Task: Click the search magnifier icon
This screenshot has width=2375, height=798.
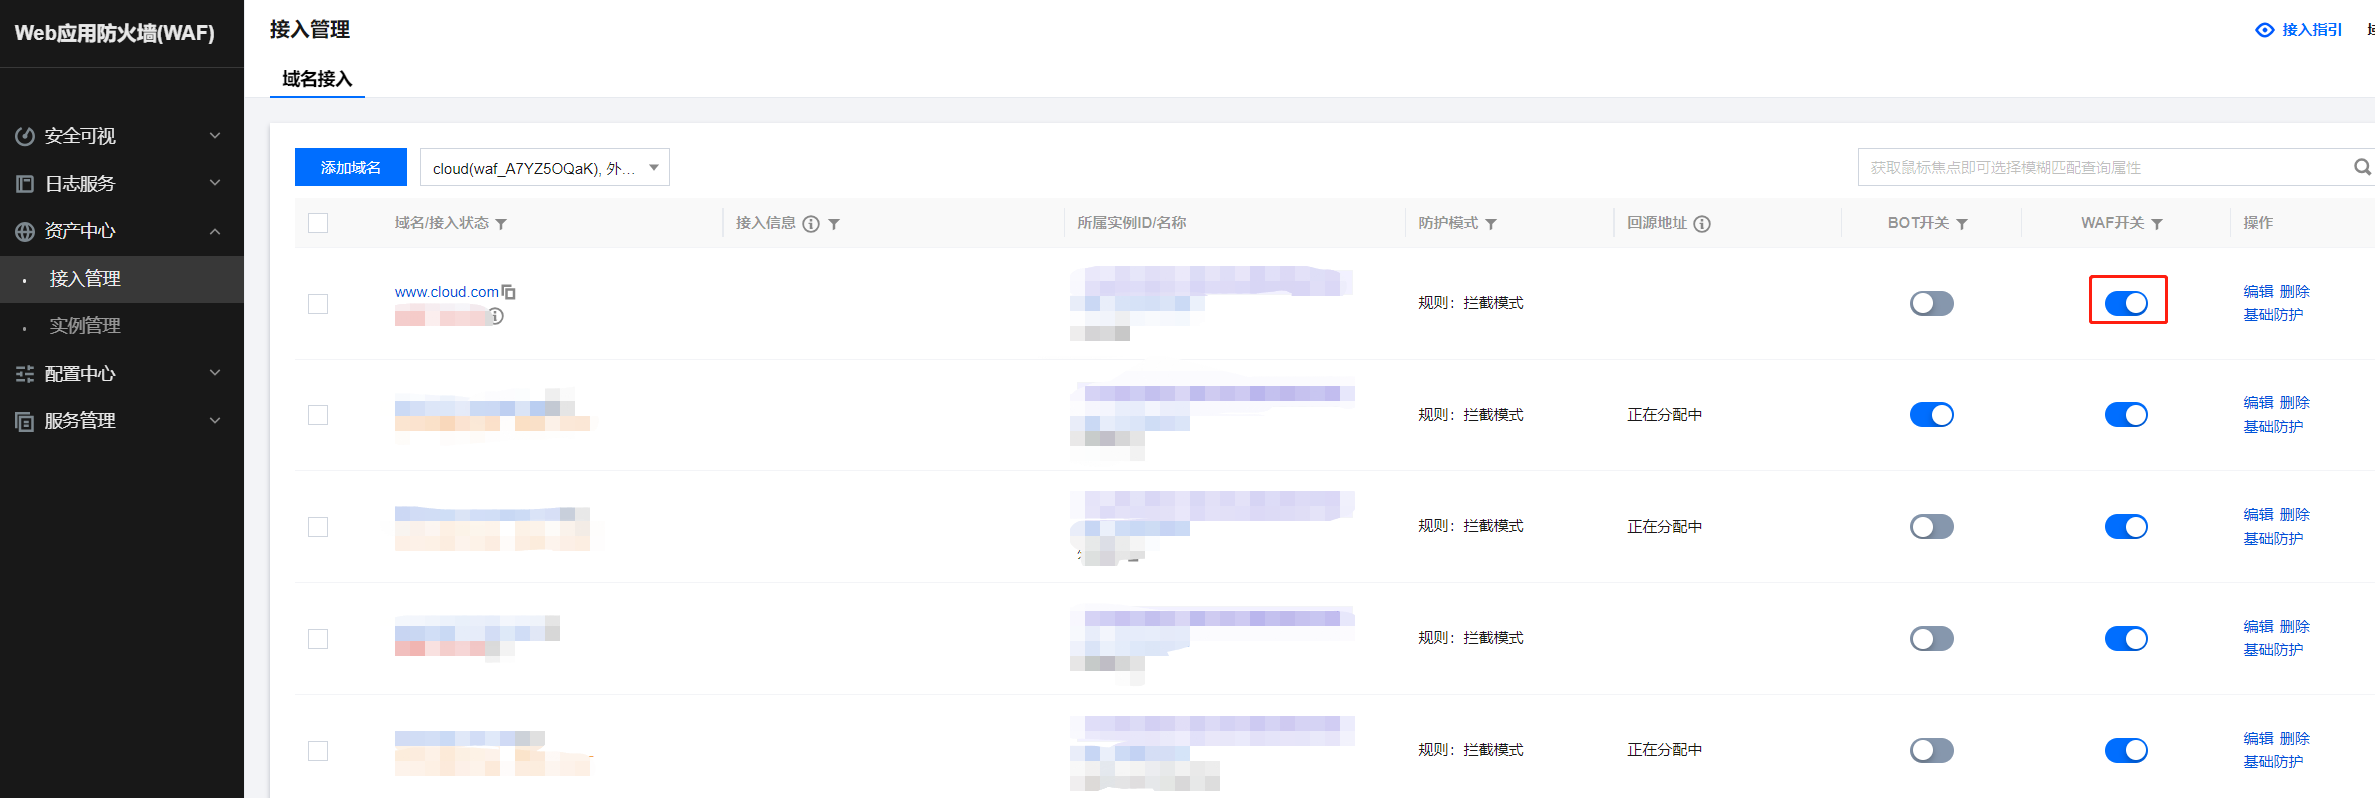Action: tap(2361, 167)
